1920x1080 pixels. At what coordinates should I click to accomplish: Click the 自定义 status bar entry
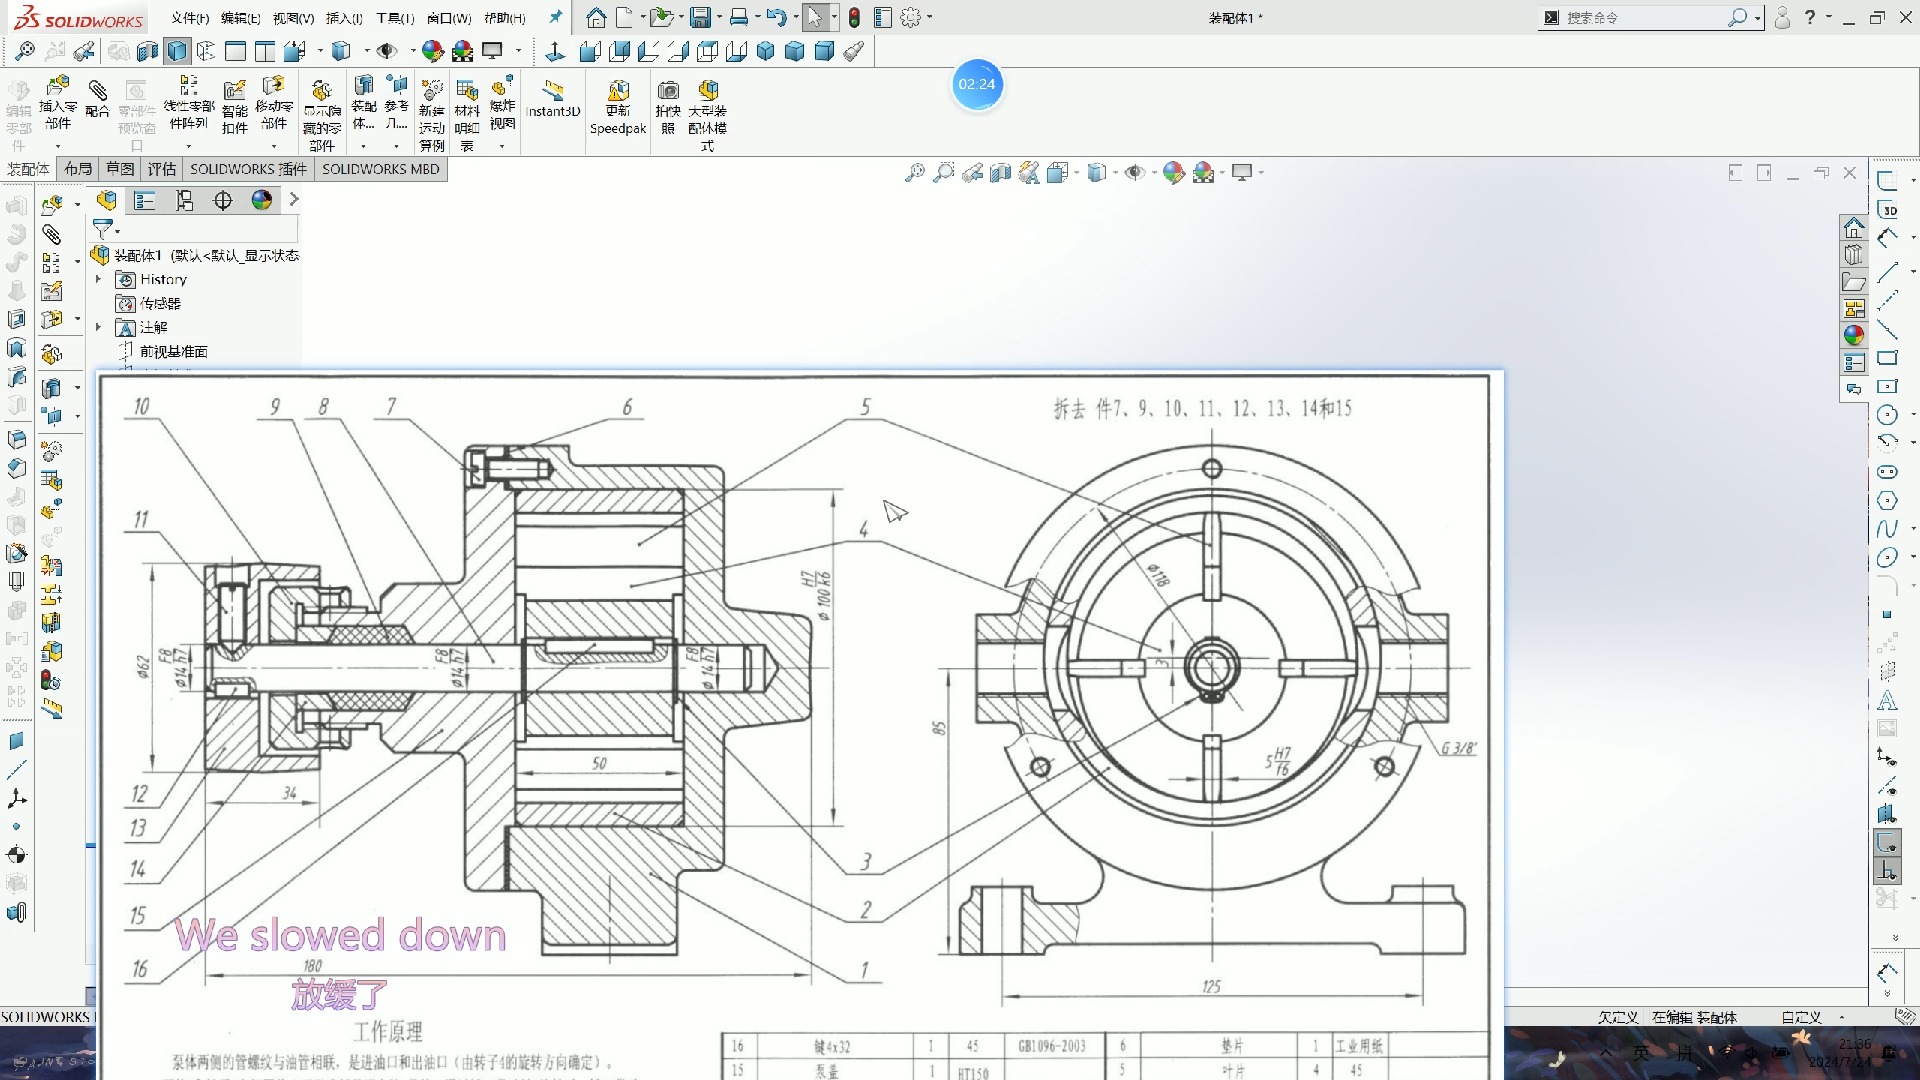click(1801, 1017)
